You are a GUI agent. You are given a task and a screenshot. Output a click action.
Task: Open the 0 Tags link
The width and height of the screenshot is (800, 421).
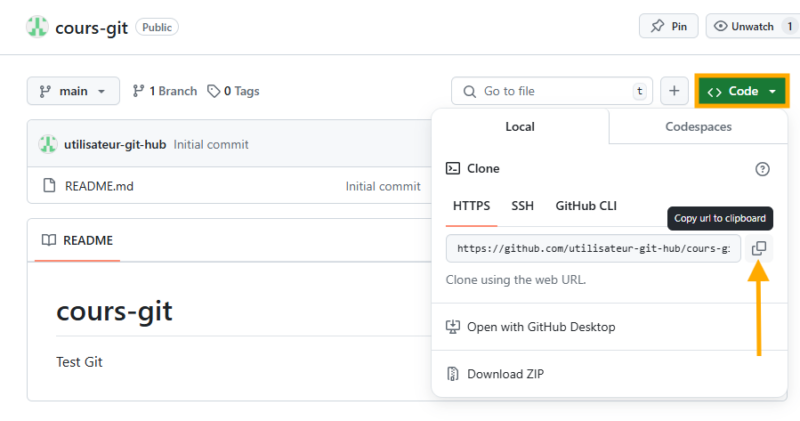tap(233, 91)
